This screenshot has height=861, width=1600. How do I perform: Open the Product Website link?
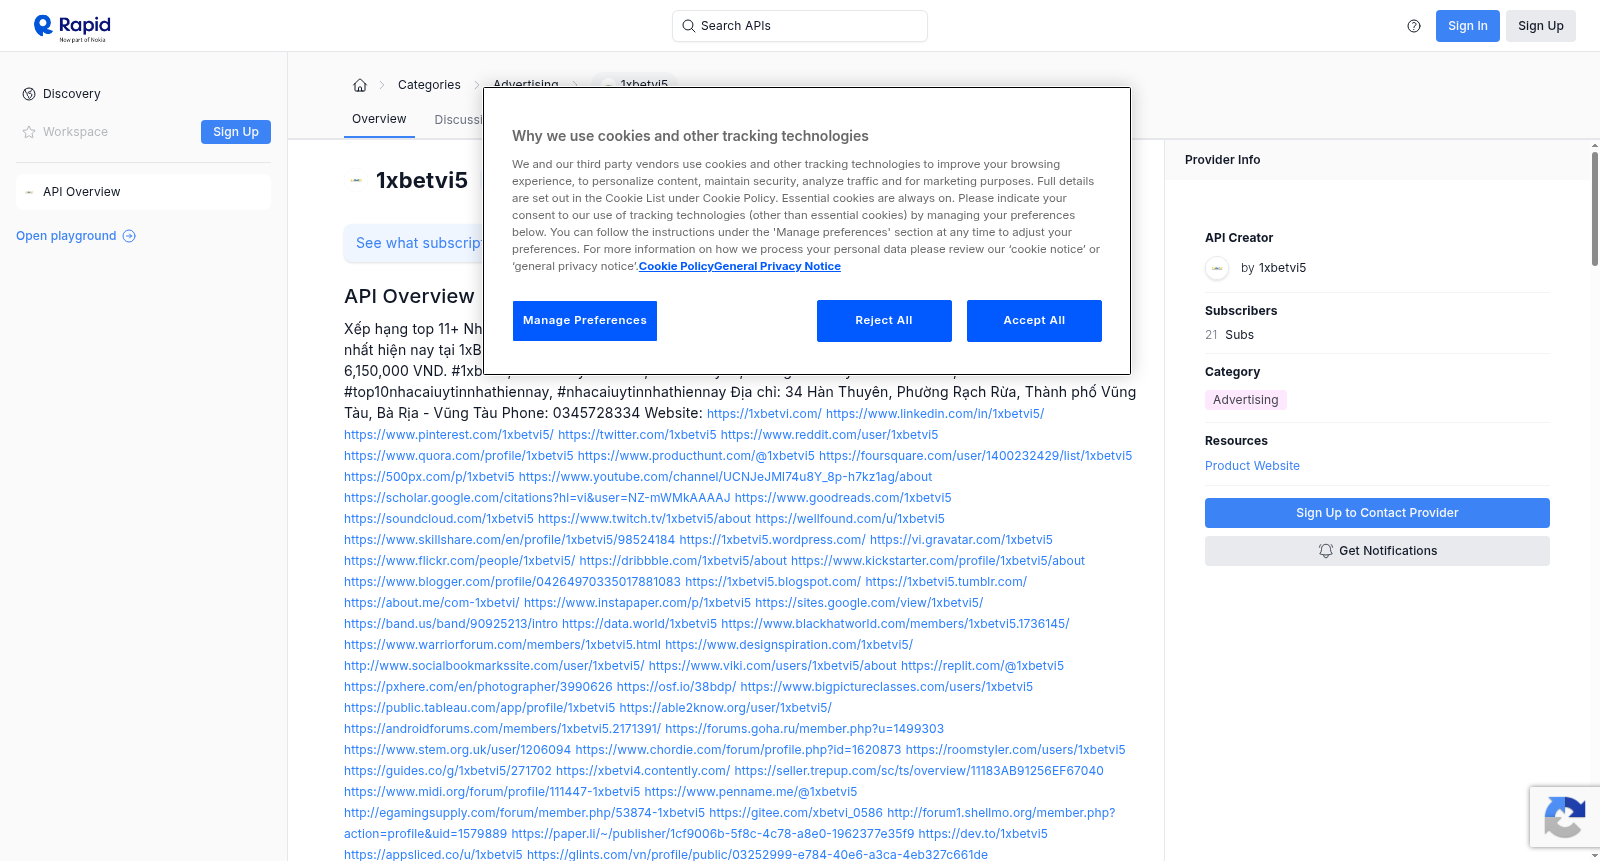[1252, 466]
